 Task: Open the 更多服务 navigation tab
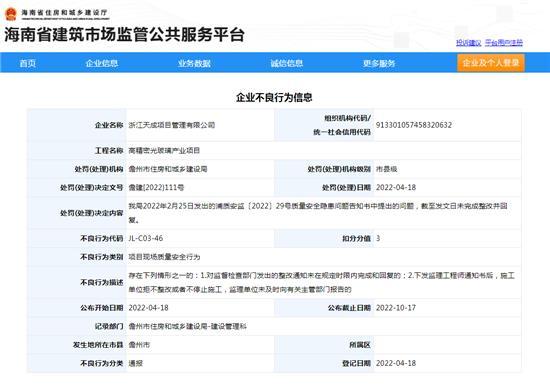[x=379, y=63]
